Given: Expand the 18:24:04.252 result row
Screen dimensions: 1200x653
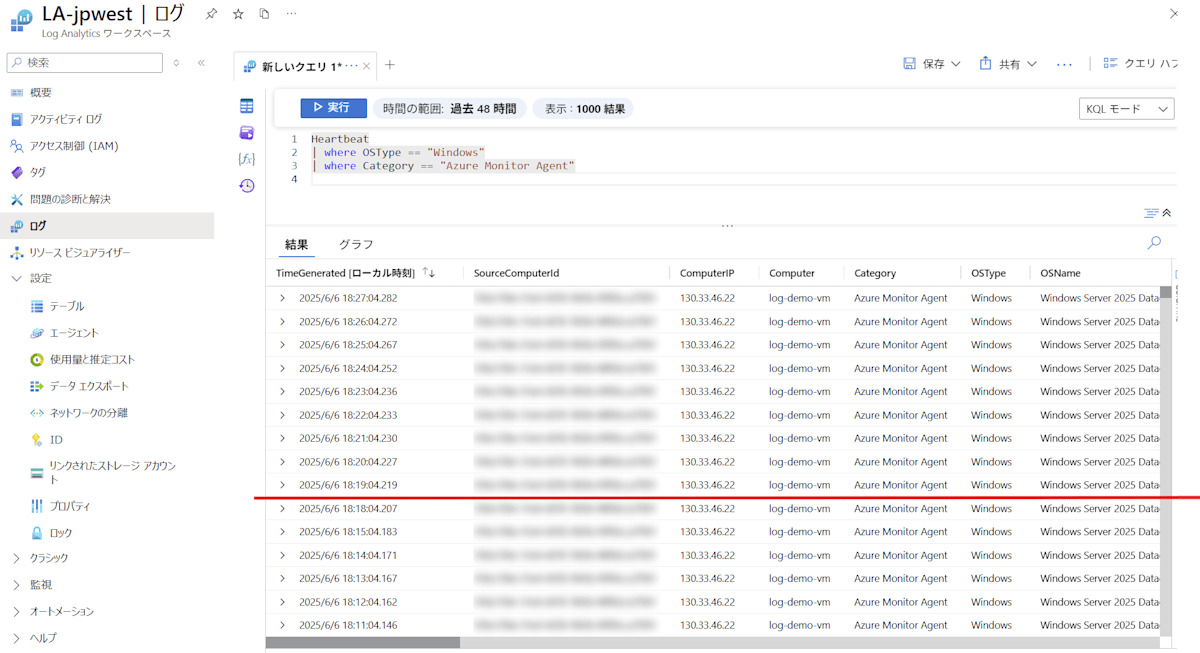Looking at the screenshot, I should point(282,368).
